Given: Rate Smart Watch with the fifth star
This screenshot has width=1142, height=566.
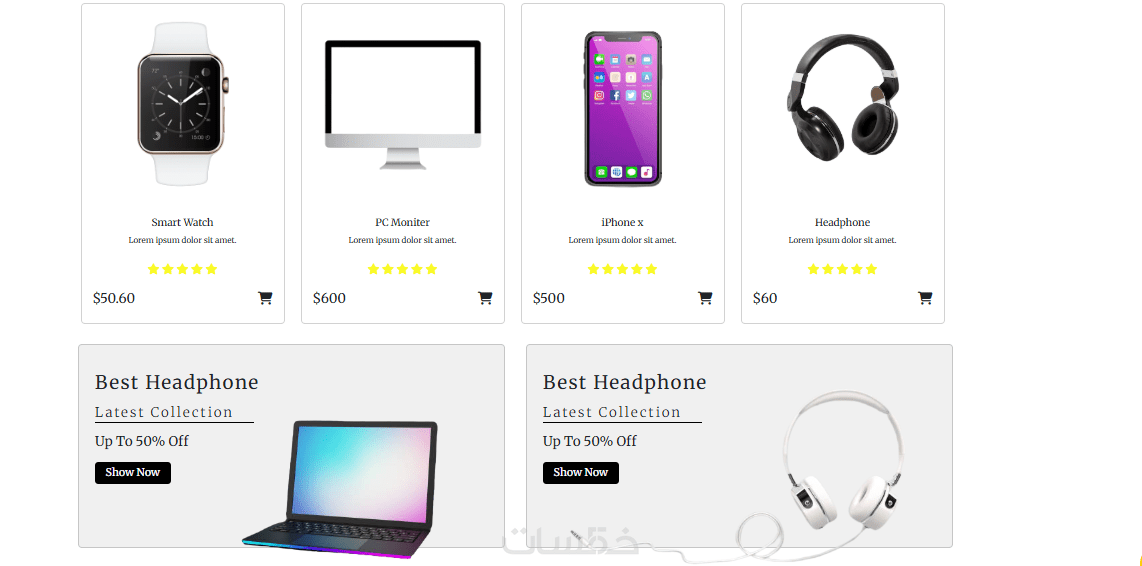Looking at the screenshot, I should pyautogui.click(x=211, y=270).
